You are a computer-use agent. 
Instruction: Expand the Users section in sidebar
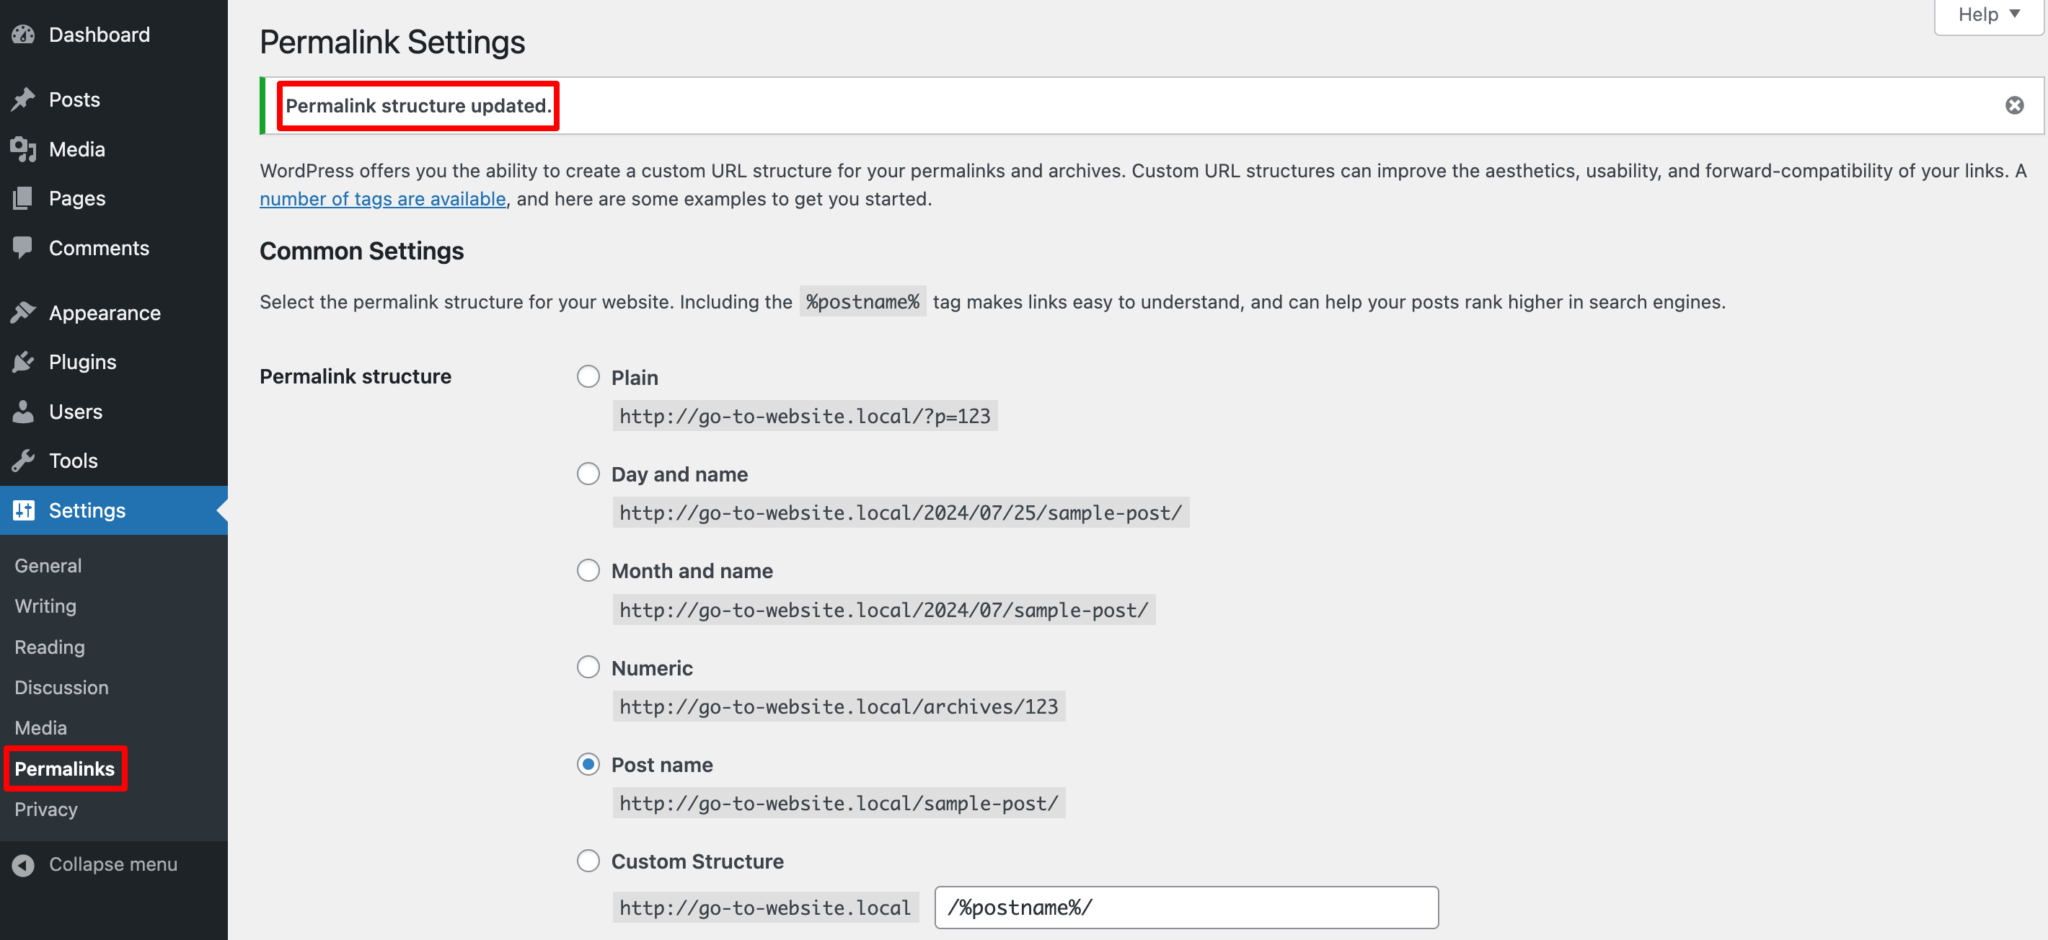point(75,411)
